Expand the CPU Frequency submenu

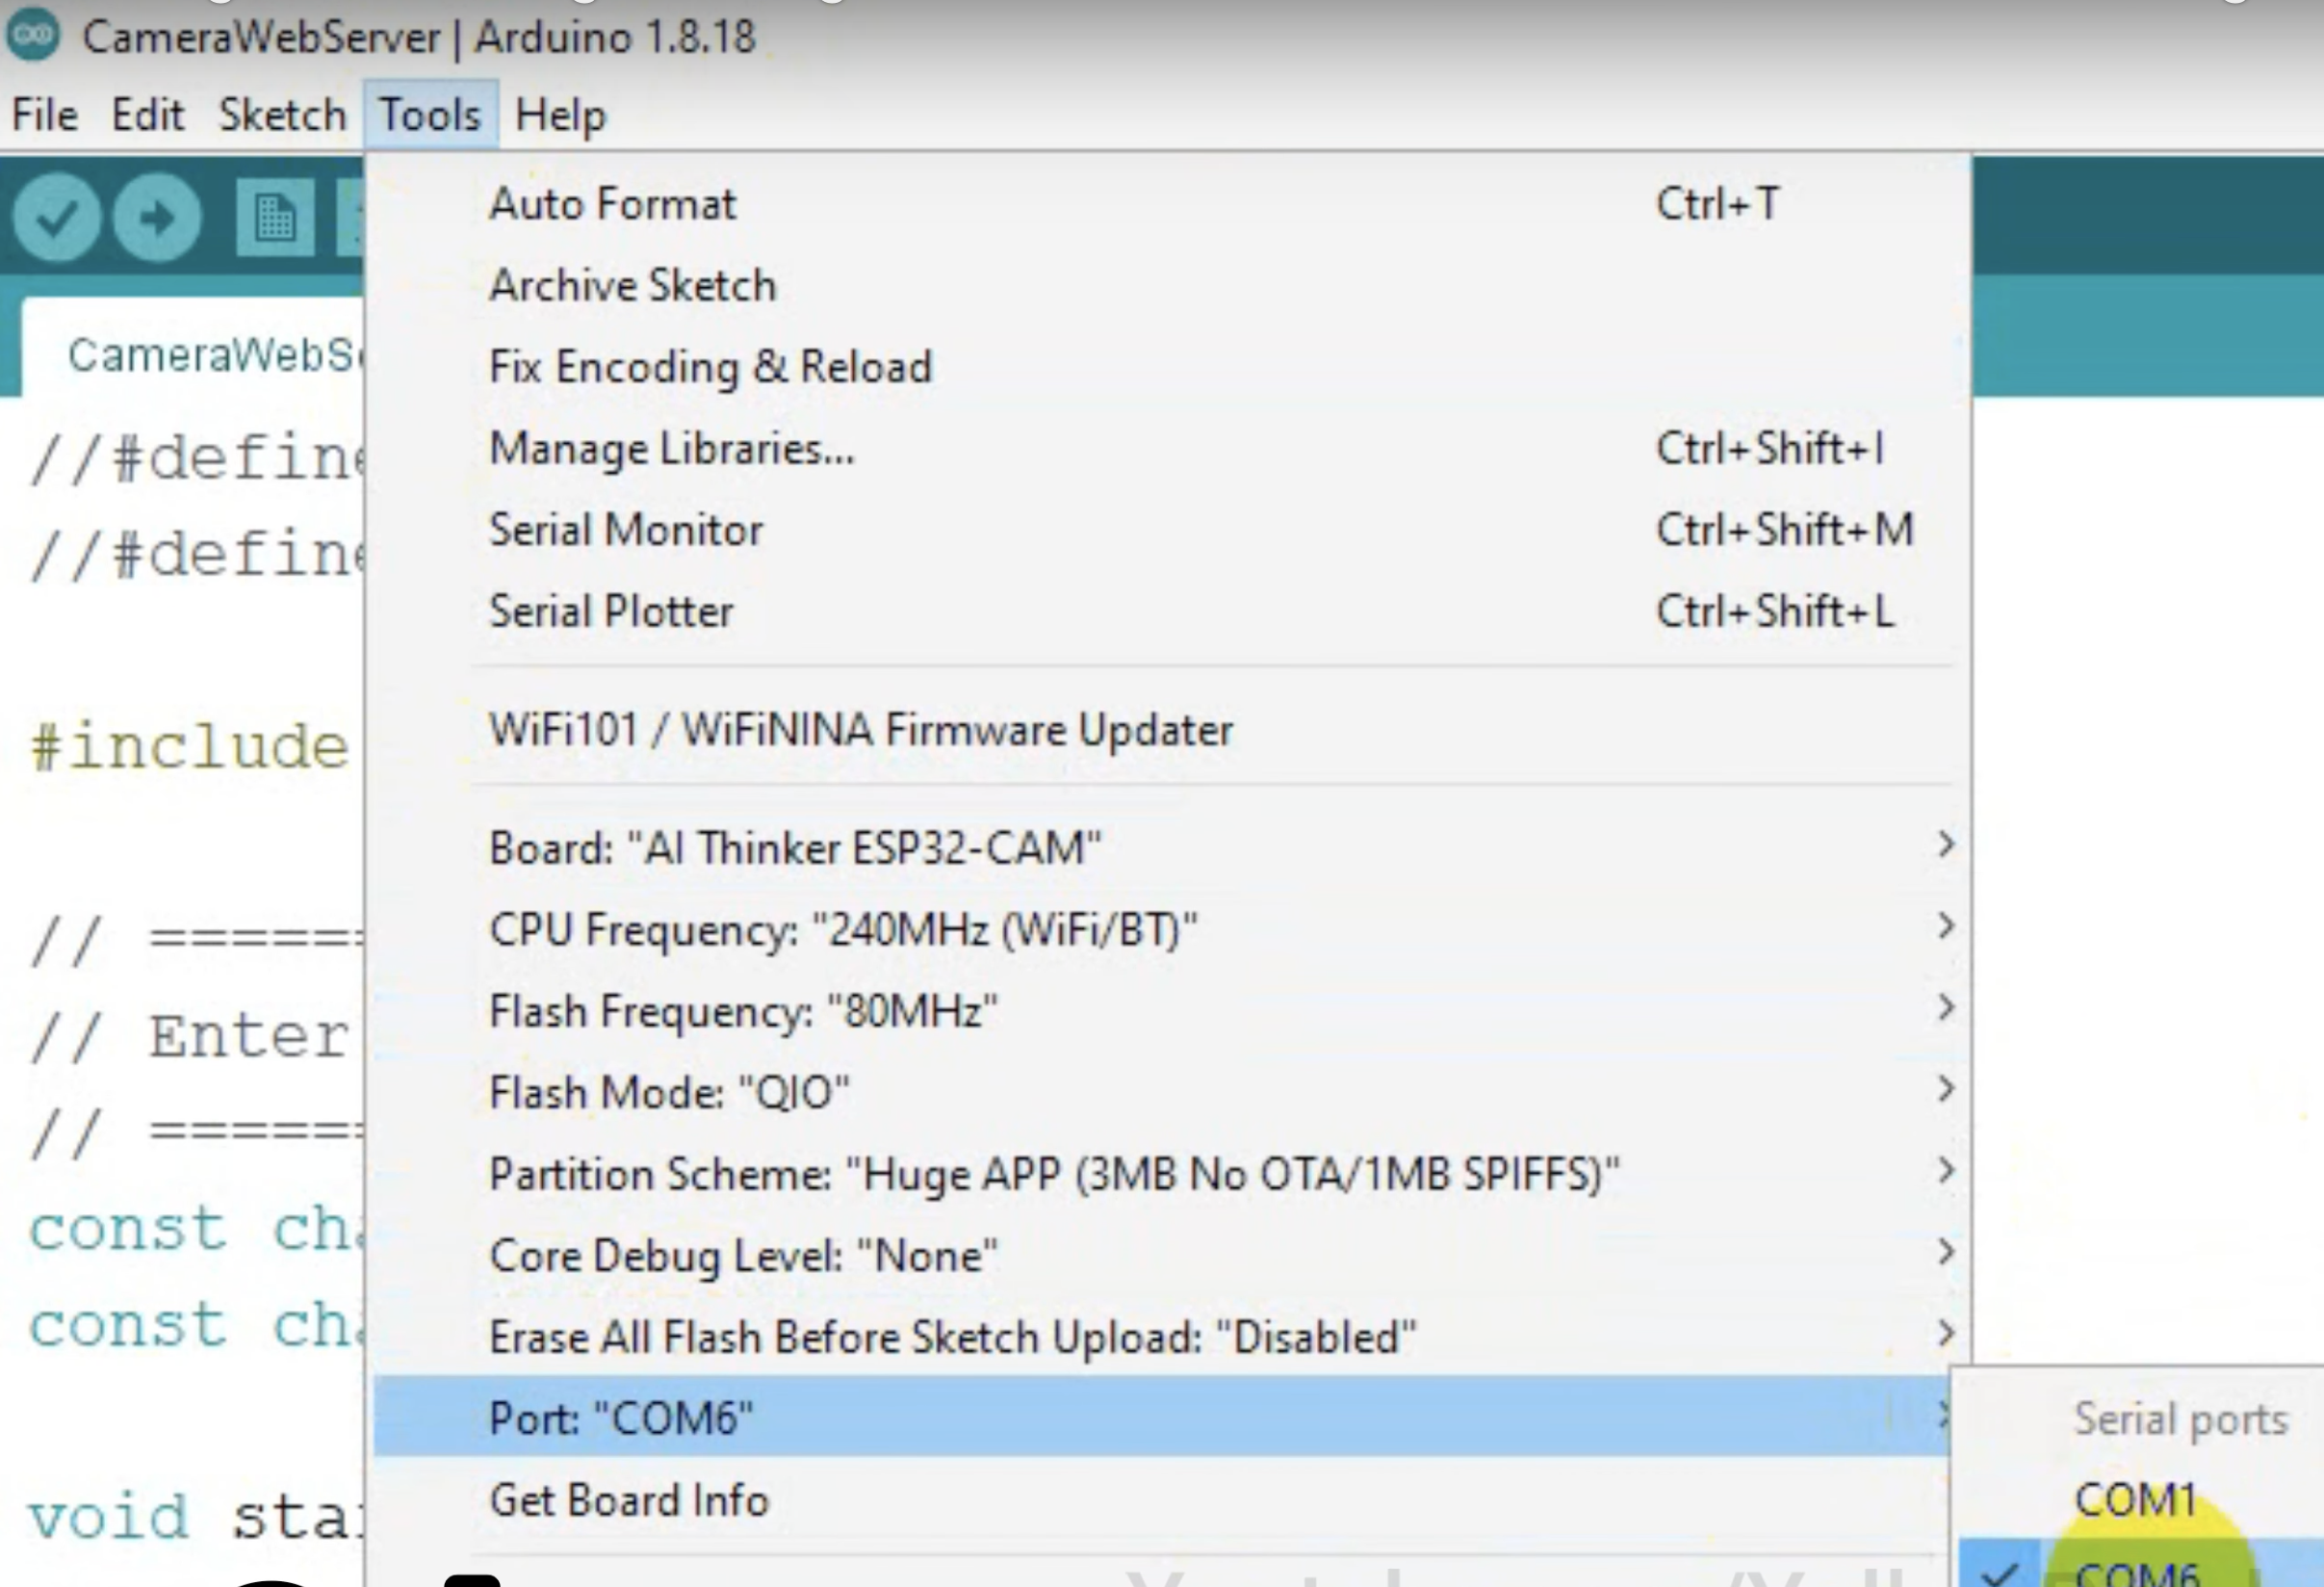(x=842, y=930)
